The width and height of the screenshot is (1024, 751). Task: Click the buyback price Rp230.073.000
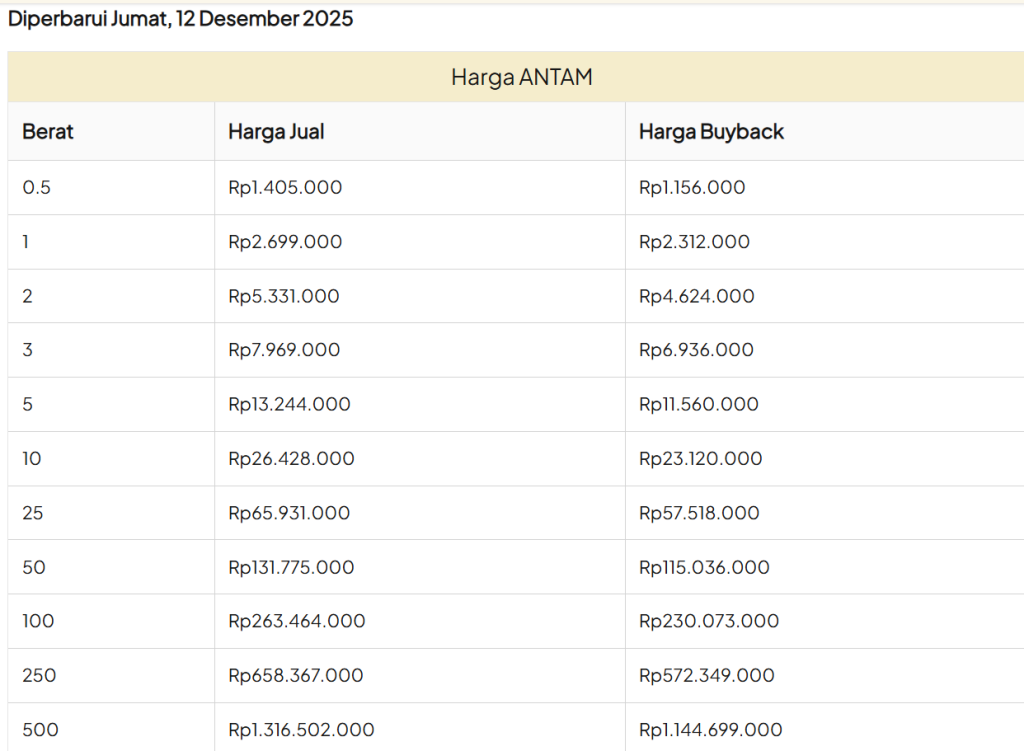(x=709, y=621)
